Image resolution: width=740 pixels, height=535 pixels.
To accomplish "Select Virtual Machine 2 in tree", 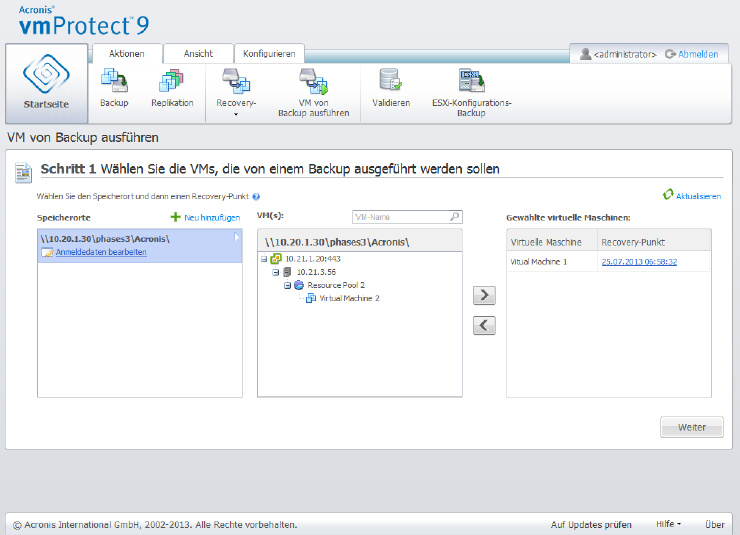I will [x=349, y=298].
